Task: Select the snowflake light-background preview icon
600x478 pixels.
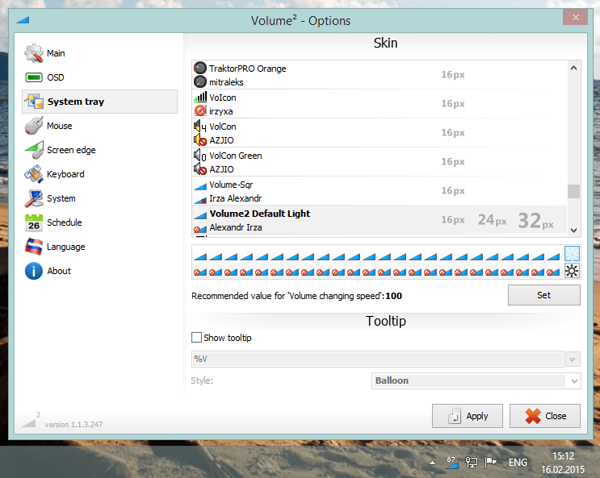Action: coord(572,254)
